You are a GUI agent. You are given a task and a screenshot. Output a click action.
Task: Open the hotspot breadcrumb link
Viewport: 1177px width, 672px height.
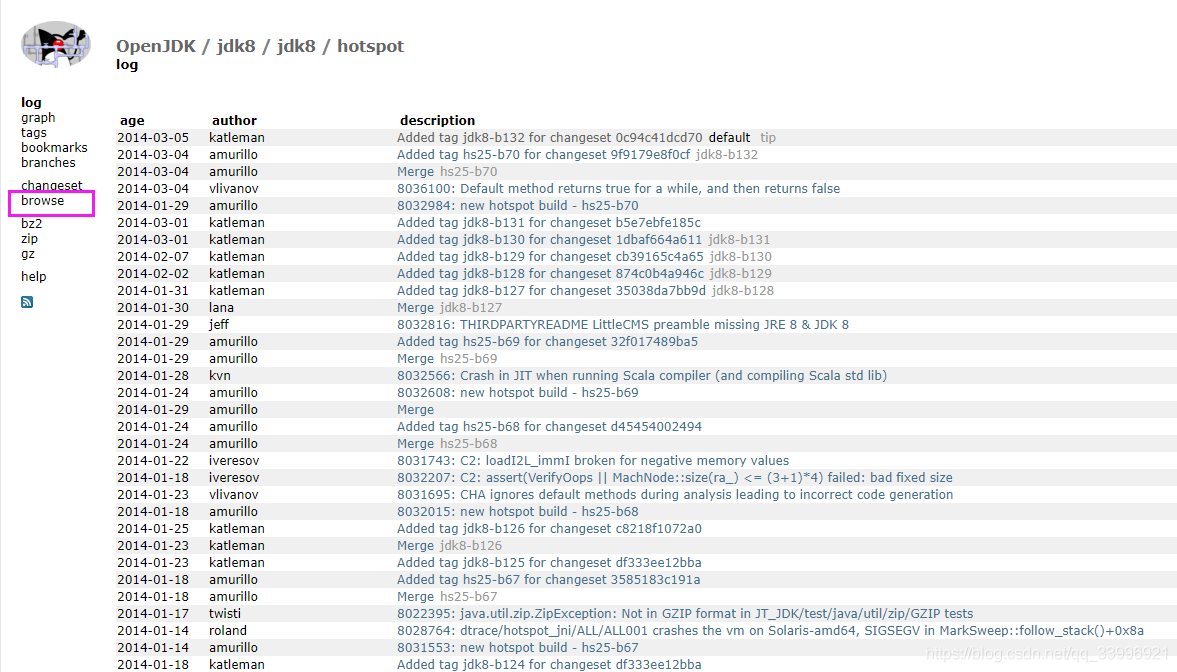[x=370, y=46]
